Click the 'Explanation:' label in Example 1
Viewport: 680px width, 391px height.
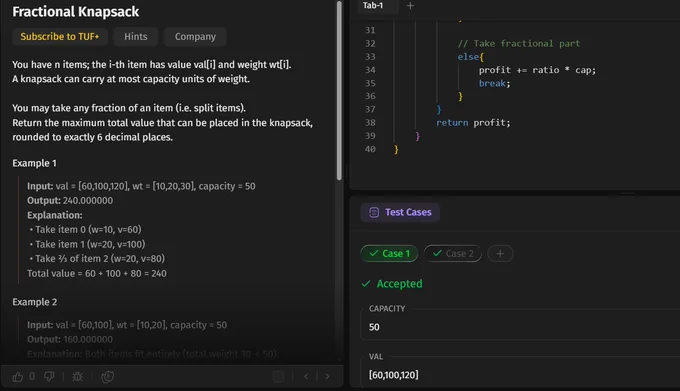55,215
